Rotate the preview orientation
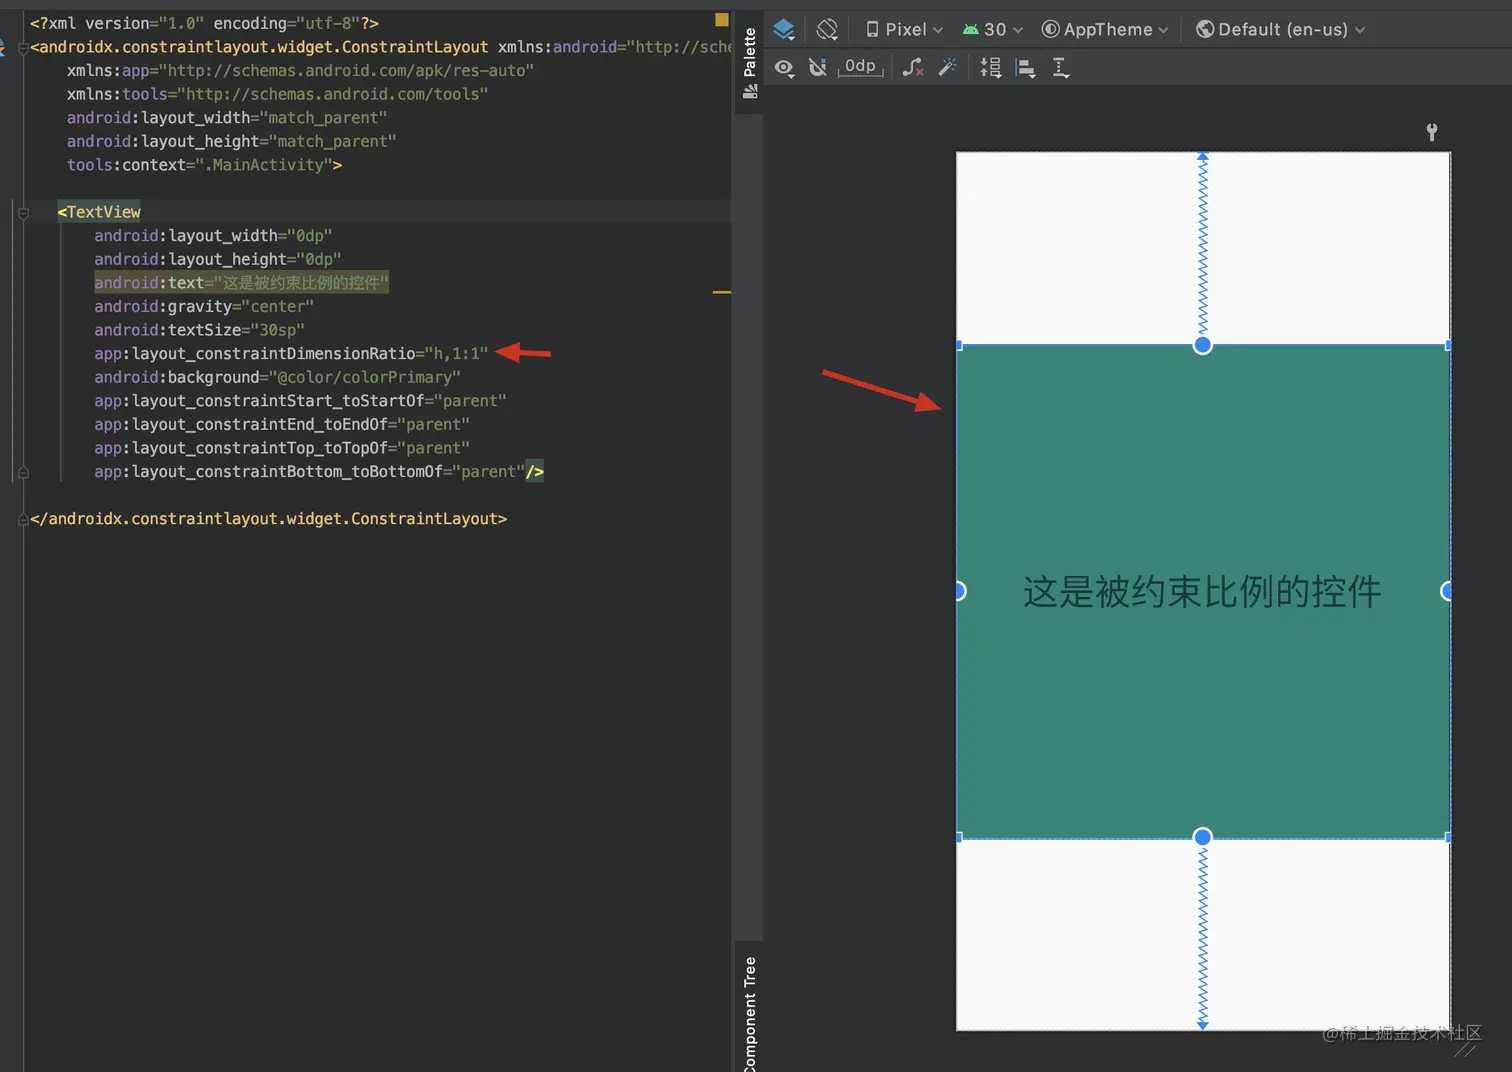The width and height of the screenshot is (1512, 1072). 827,29
